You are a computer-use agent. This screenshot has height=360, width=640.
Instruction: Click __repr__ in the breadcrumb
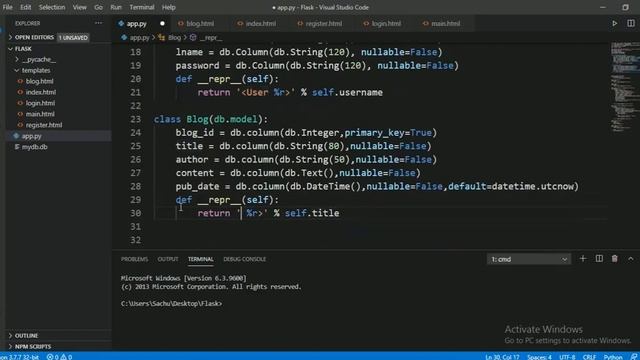[211, 38]
